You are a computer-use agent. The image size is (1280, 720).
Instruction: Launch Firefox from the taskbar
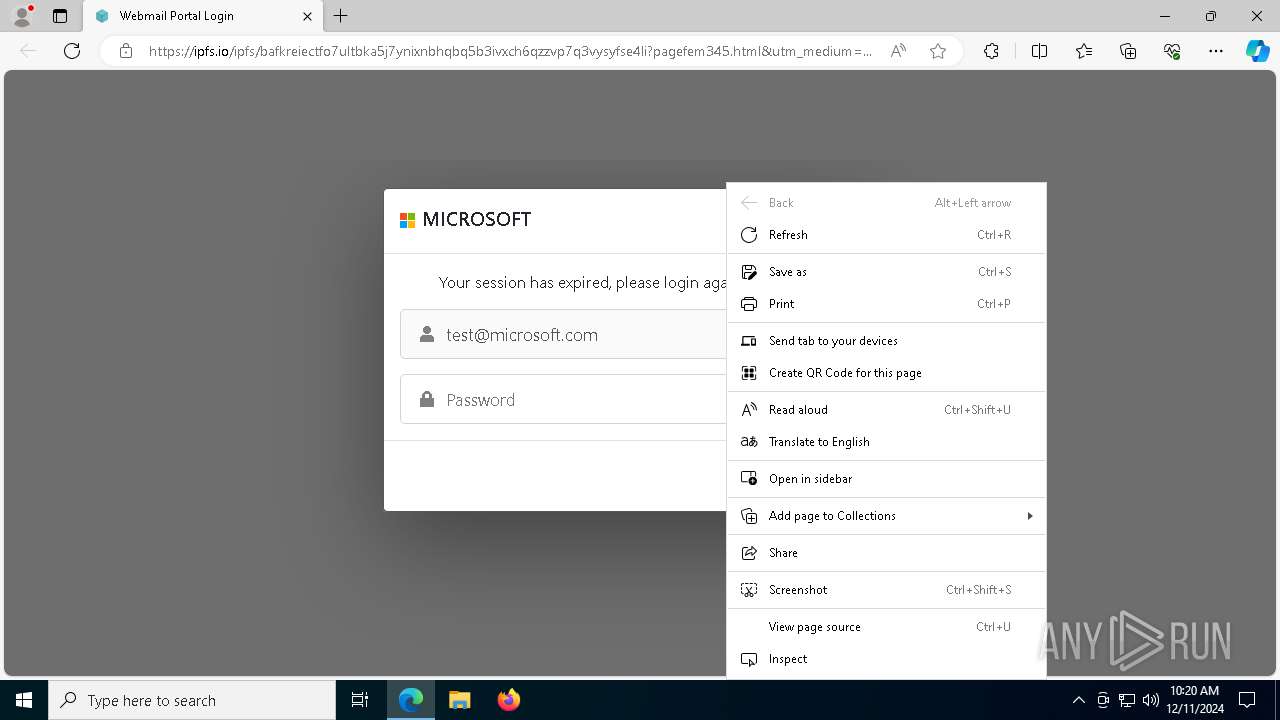(x=509, y=700)
